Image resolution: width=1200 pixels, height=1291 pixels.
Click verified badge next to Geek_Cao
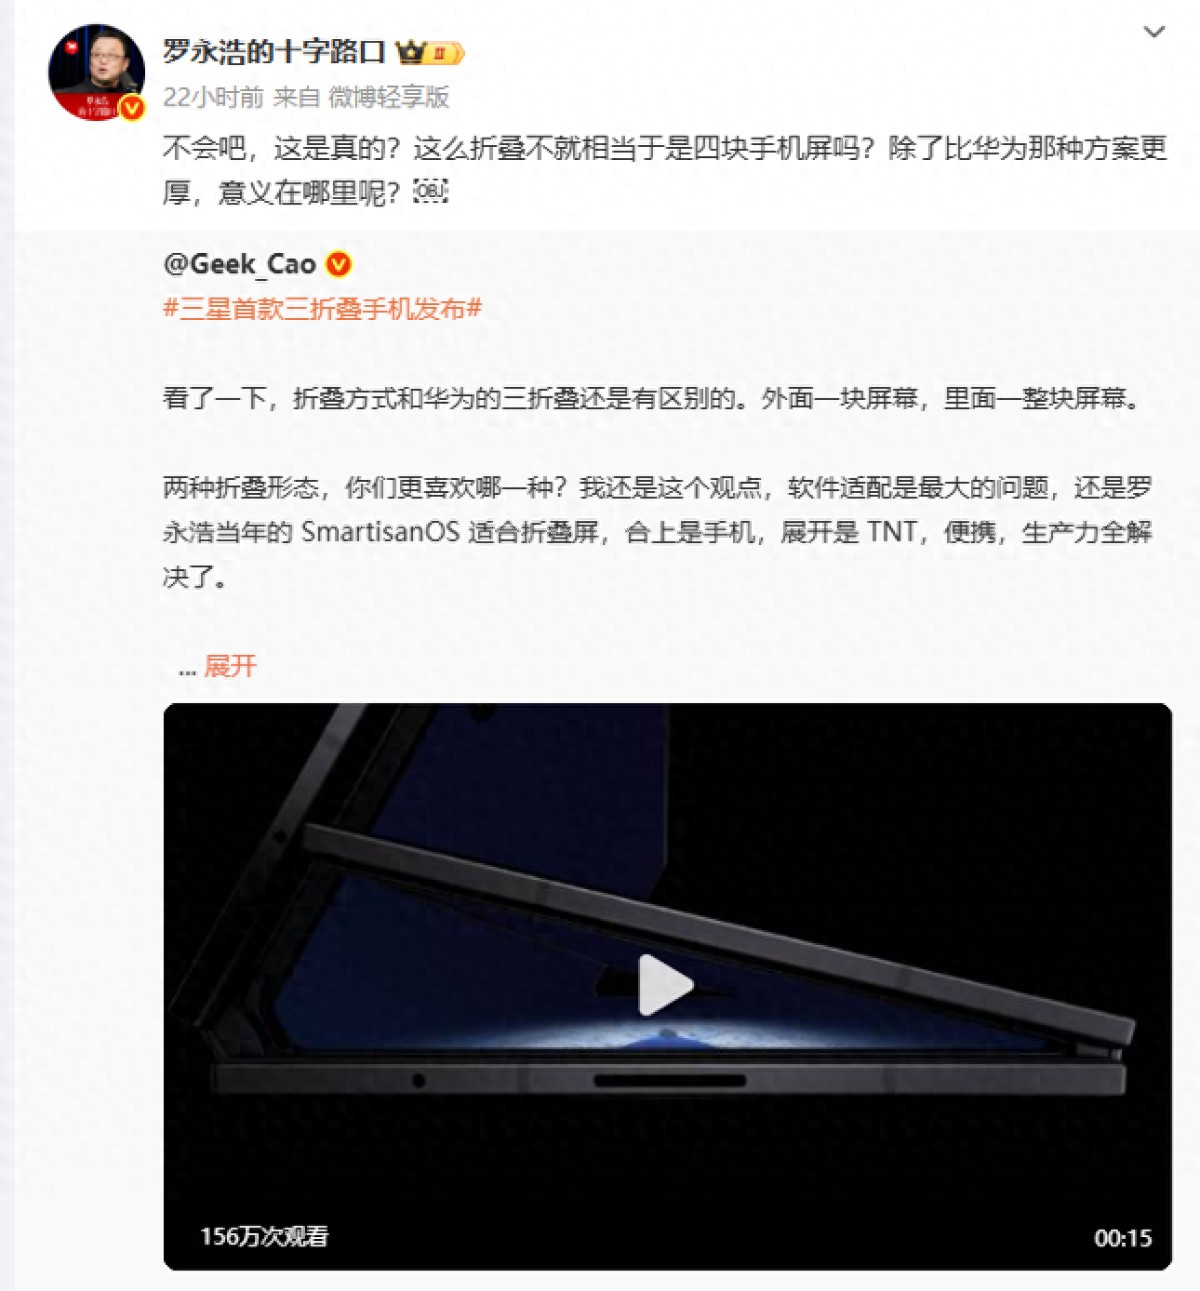coord(339,264)
